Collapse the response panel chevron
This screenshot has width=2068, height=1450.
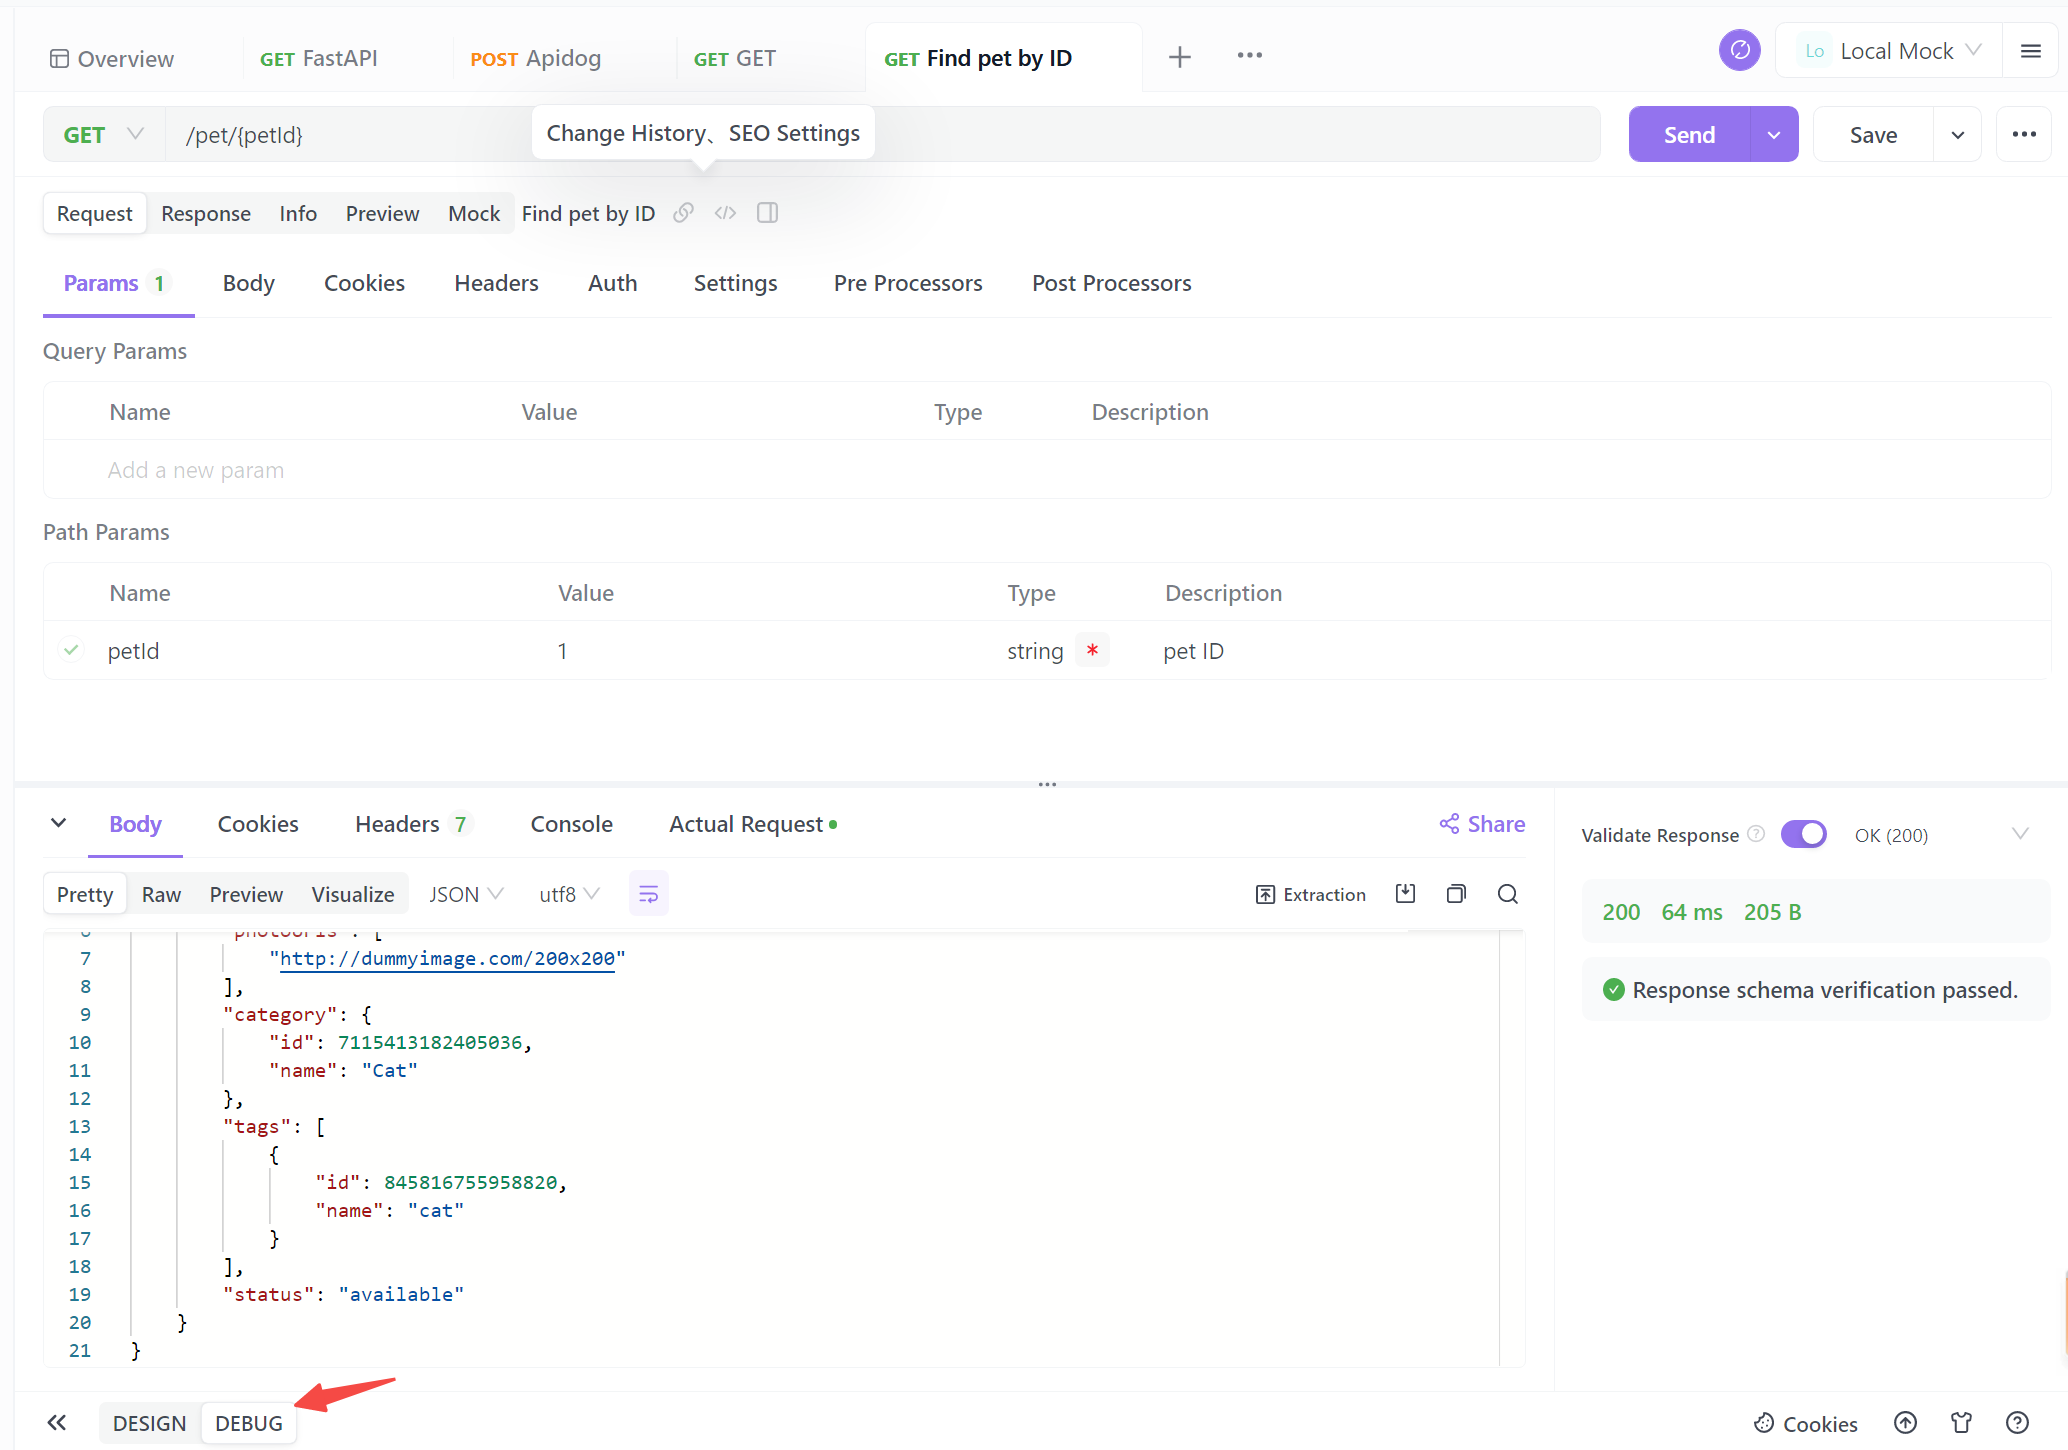click(x=58, y=823)
